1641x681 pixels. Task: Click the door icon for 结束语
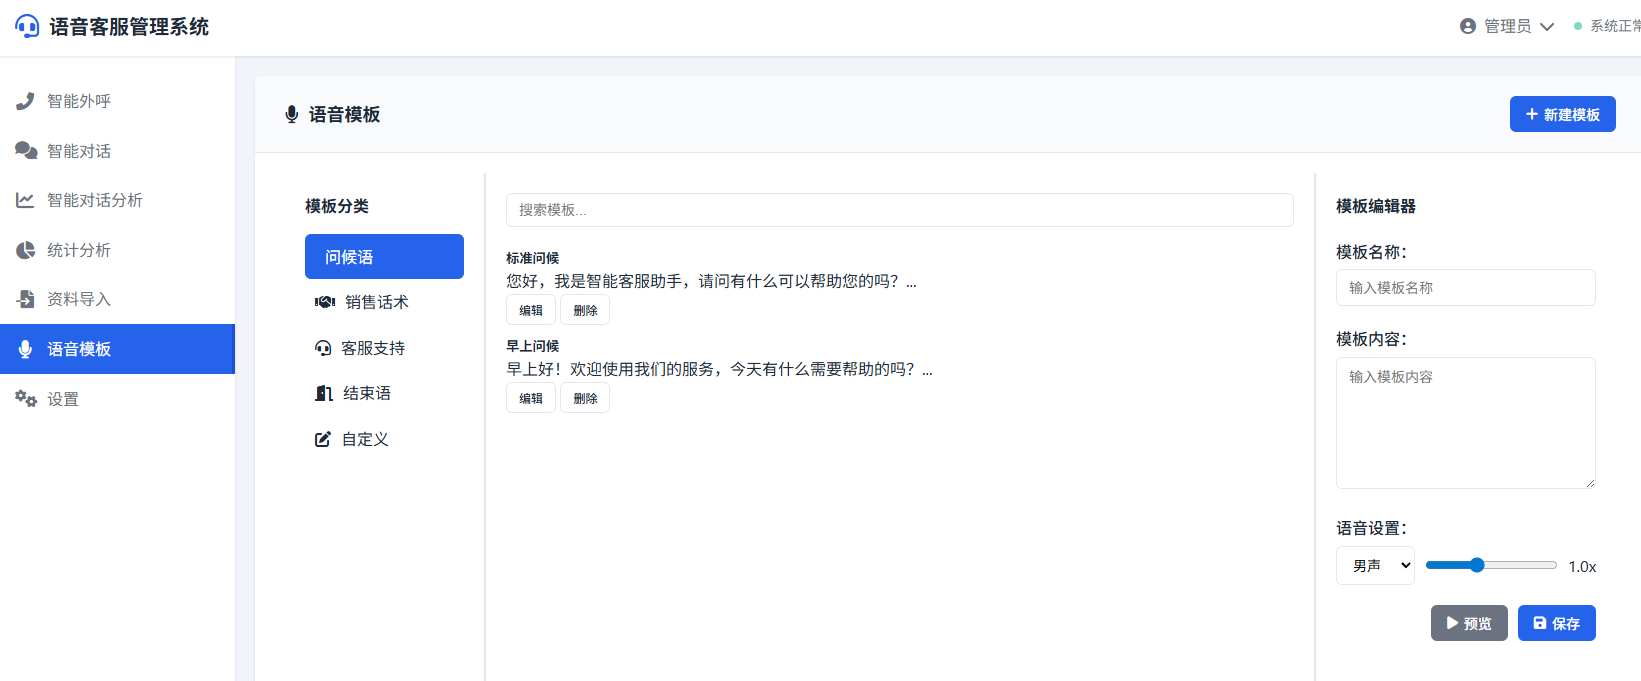coord(324,393)
